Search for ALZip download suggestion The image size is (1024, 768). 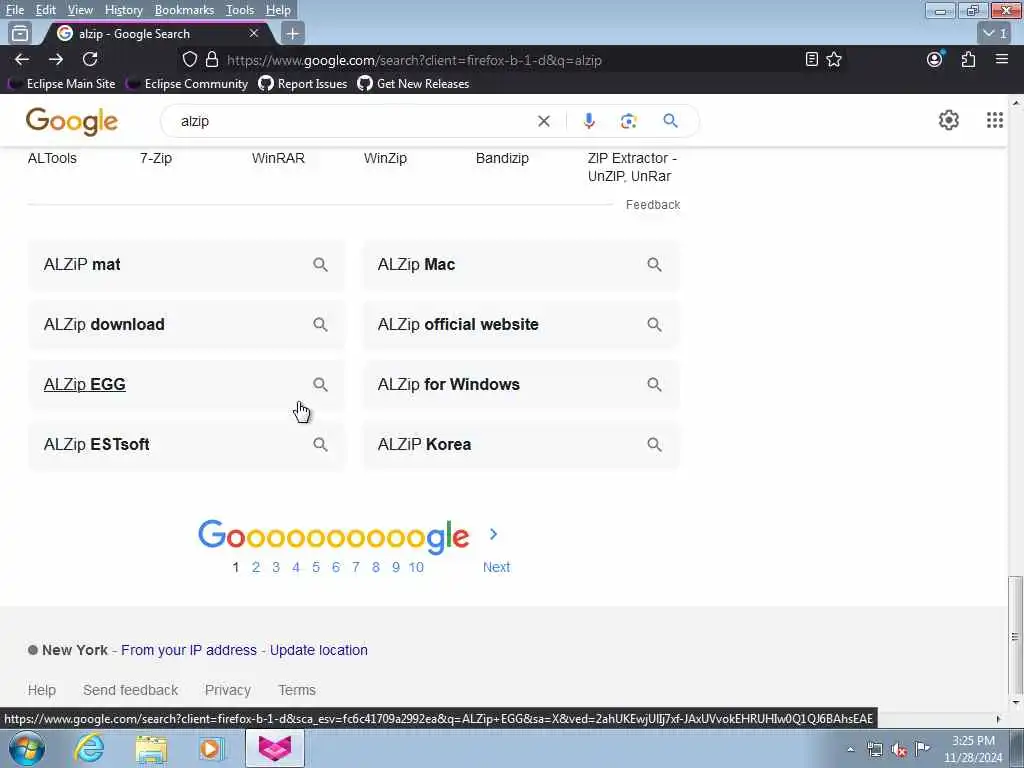click(187, 325)
